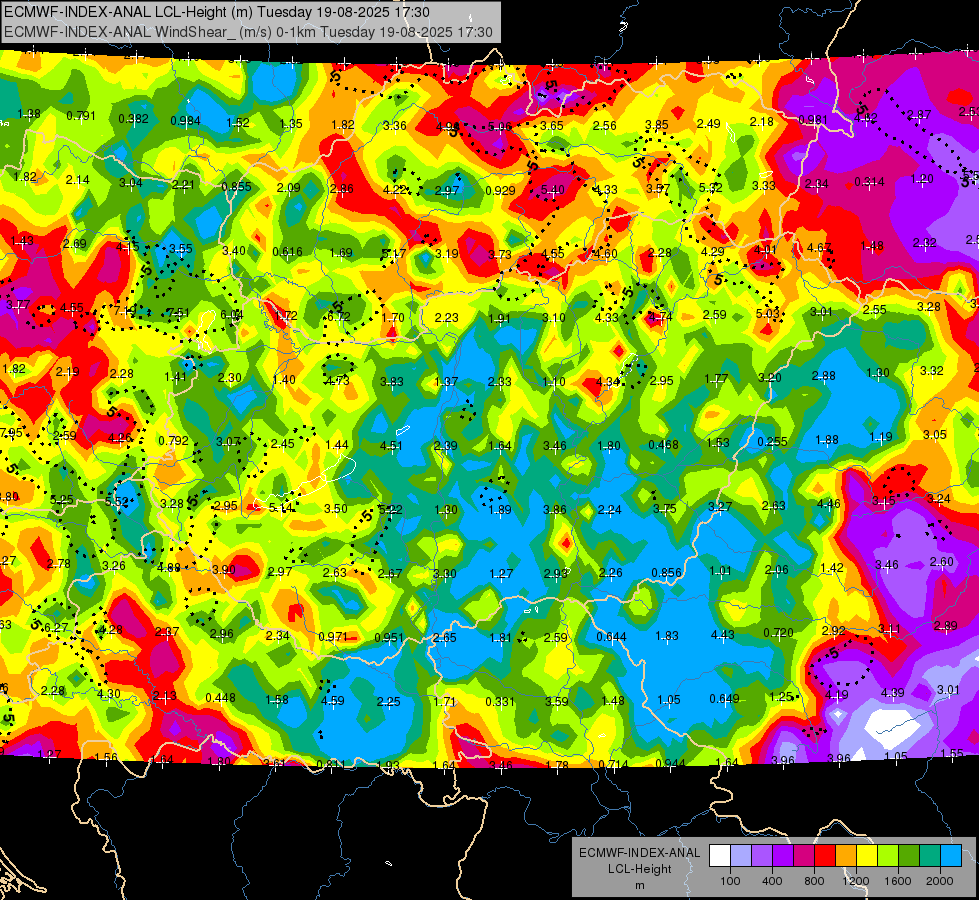The image size is (979, 900).
Task: Click wind shear value 4.67
Action: click(819, 247)
